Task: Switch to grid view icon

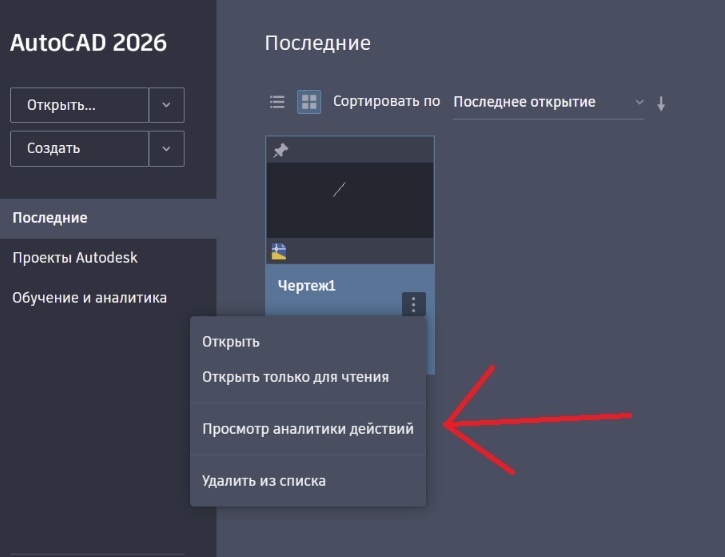Action: (309, 102)
